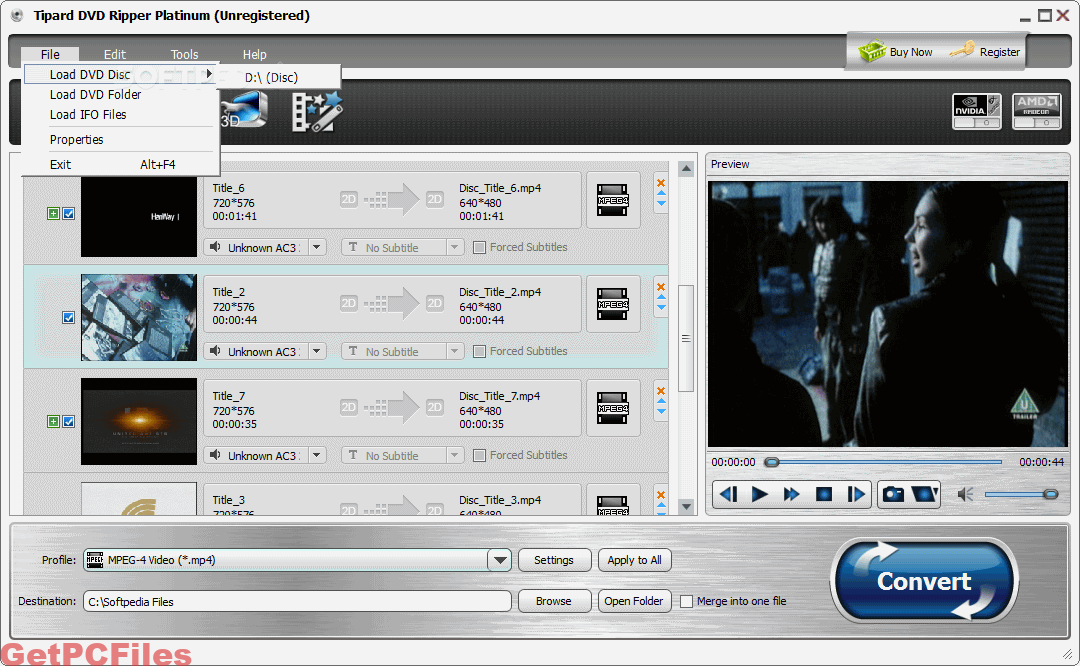
Task: Click Open Folder button
Action: click(x=634, y=601)
